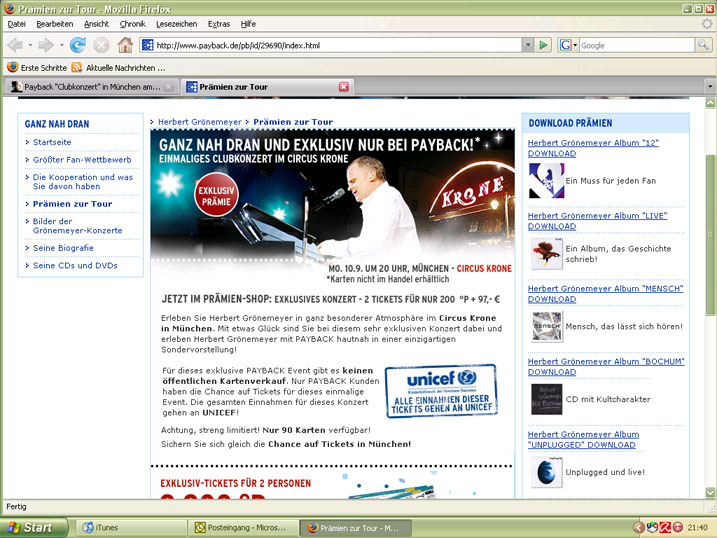
Task: Open the Seine Biografie sidebar link
Action: 63,248
